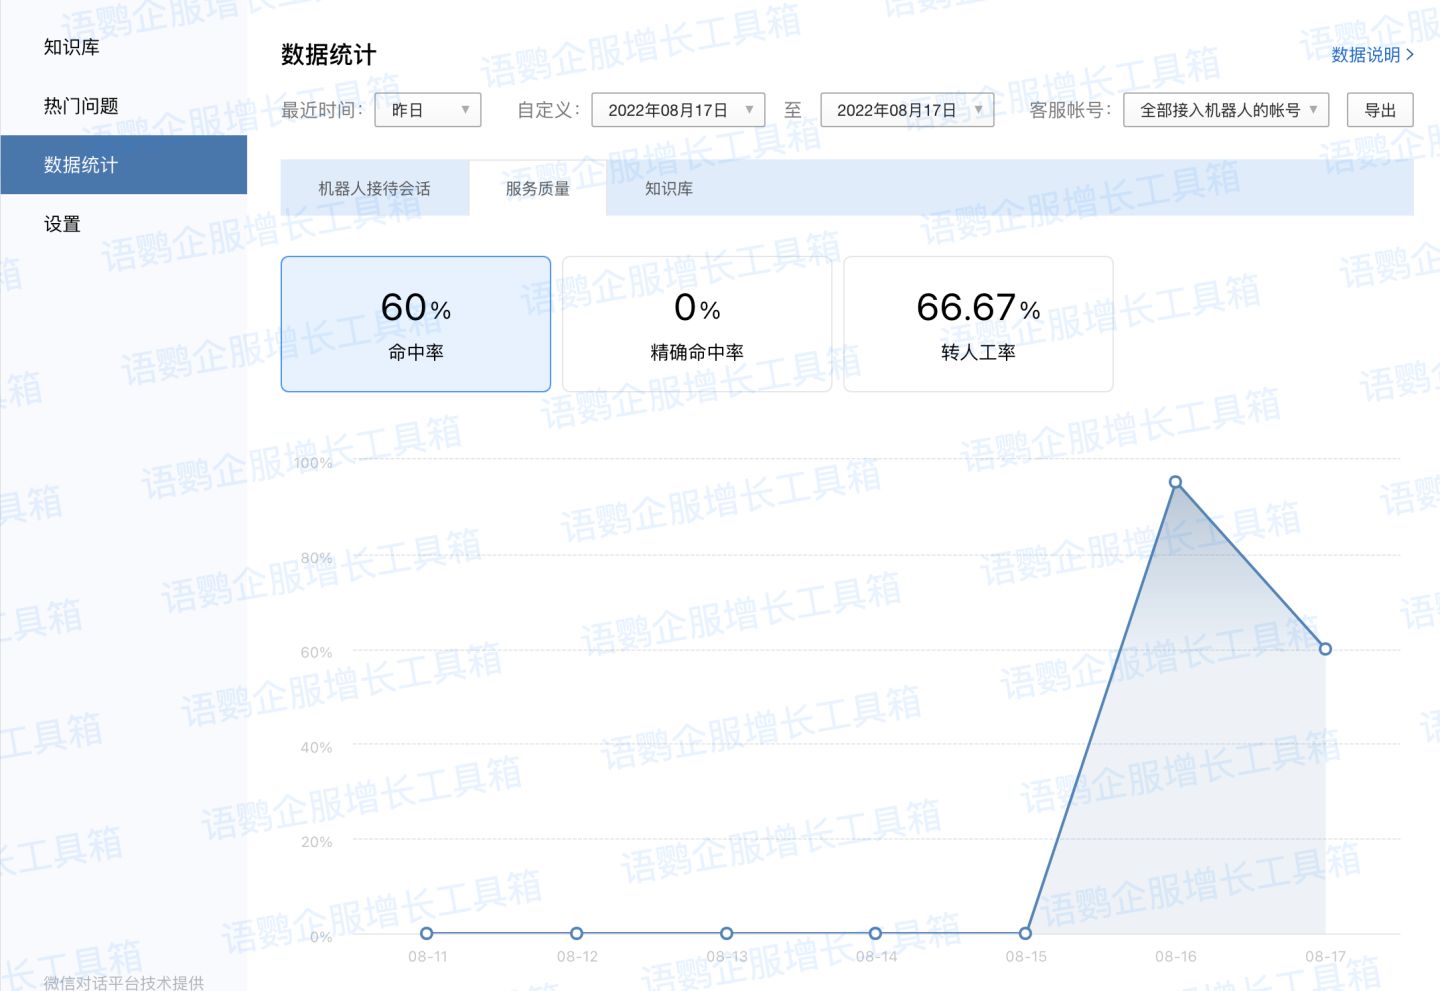Open 设置 in the sidebar
Image resolution: width=1440 pixels, height=991 pixels.
click(62, 224)
